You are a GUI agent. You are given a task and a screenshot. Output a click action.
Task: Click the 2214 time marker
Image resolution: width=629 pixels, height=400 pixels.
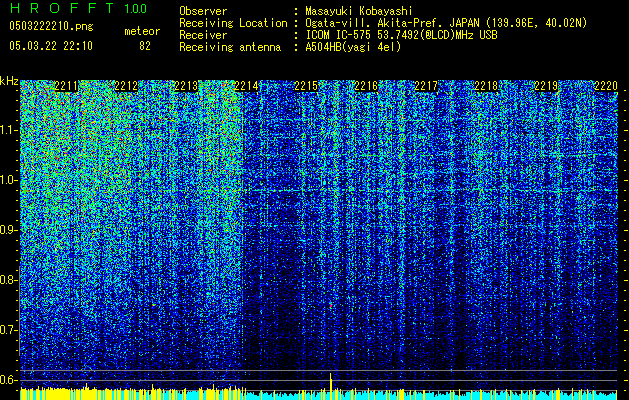tap(246, 86)
